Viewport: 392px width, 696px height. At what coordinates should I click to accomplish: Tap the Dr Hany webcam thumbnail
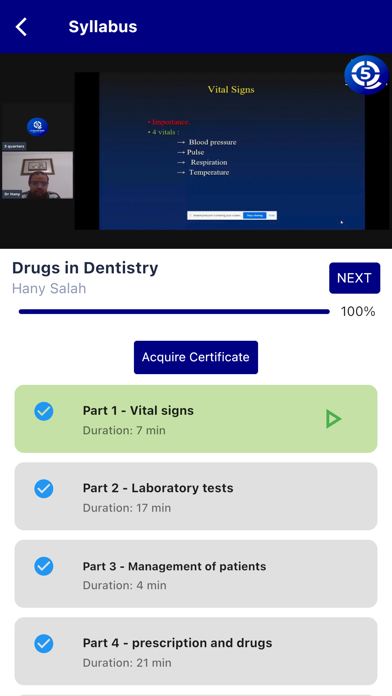tap(38, 175)
